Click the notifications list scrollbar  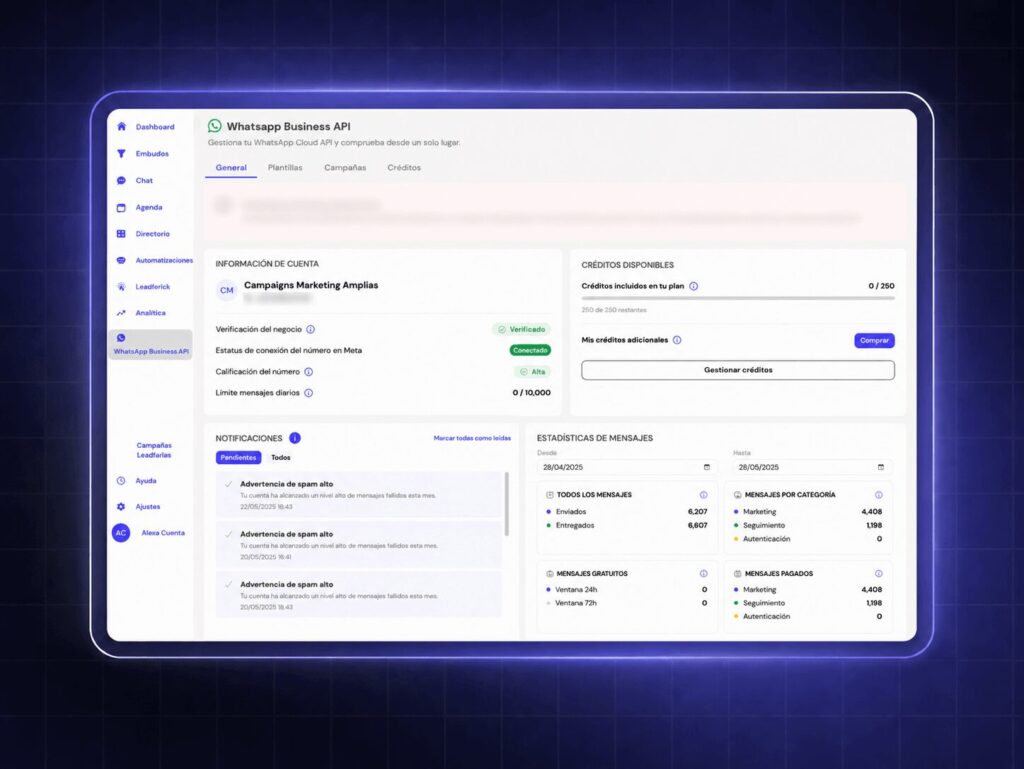(507, 505)
